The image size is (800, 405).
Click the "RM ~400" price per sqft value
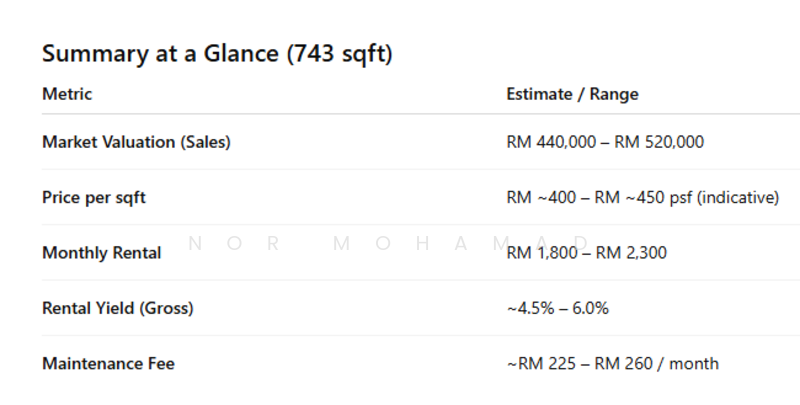pos(541,197)
